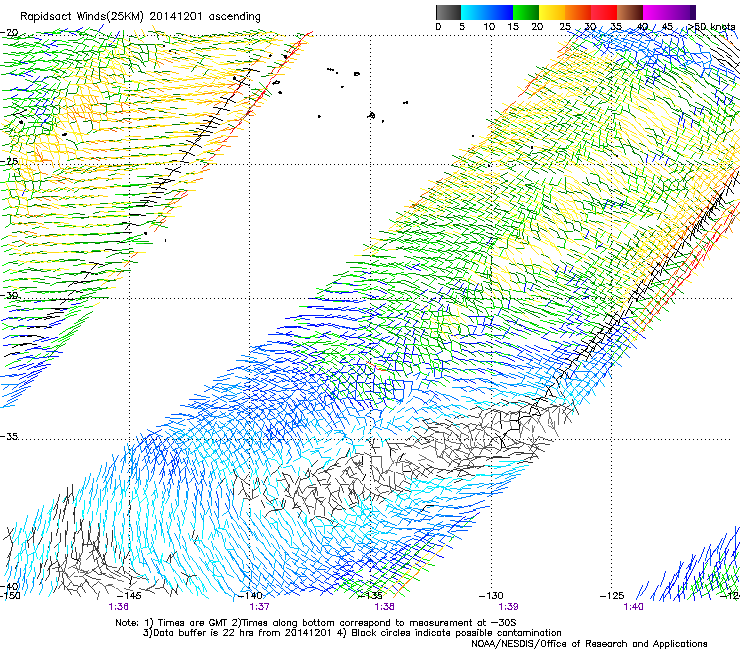Image resolution: width=740 pixels, height=650 pixels.
Task: Click the purple 45-50 knots legend swatch
Action: coord(682,12)
